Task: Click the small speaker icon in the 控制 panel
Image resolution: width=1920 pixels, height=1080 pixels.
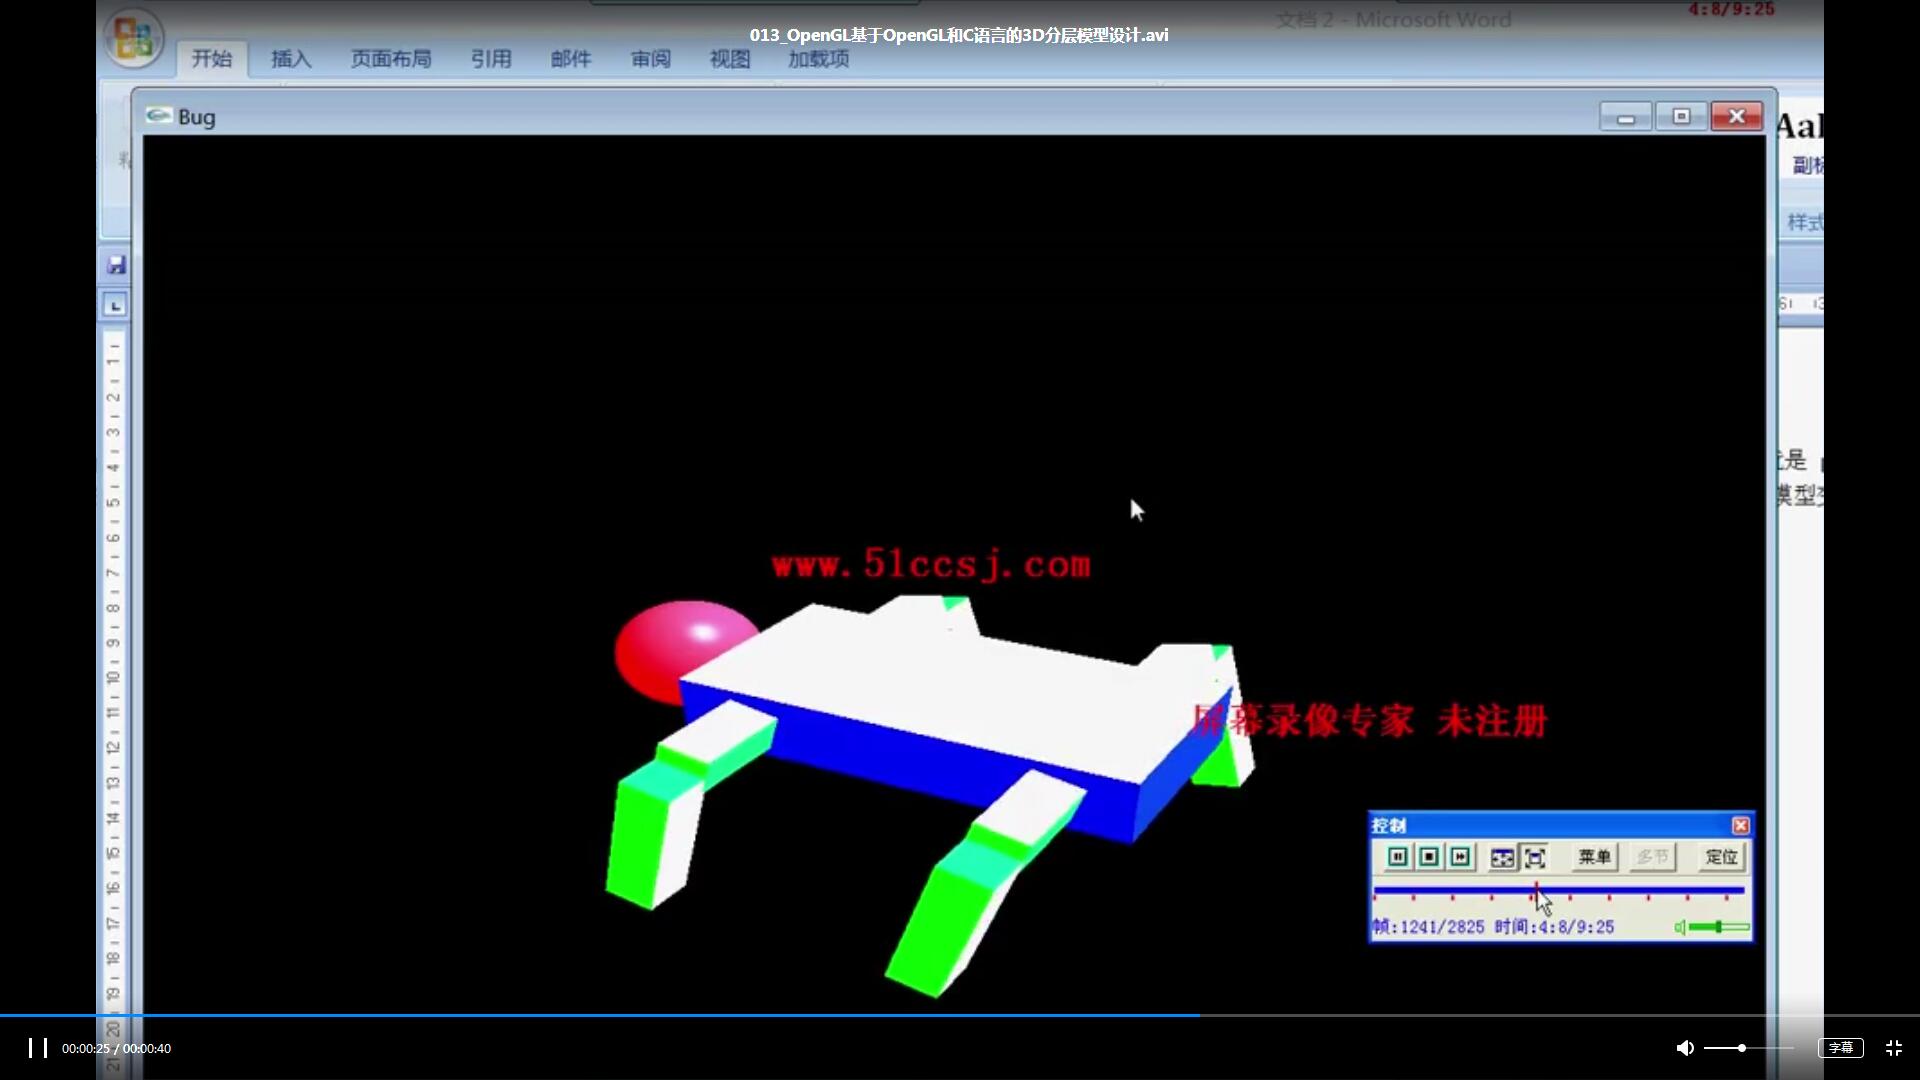Action: (1680, 927)
